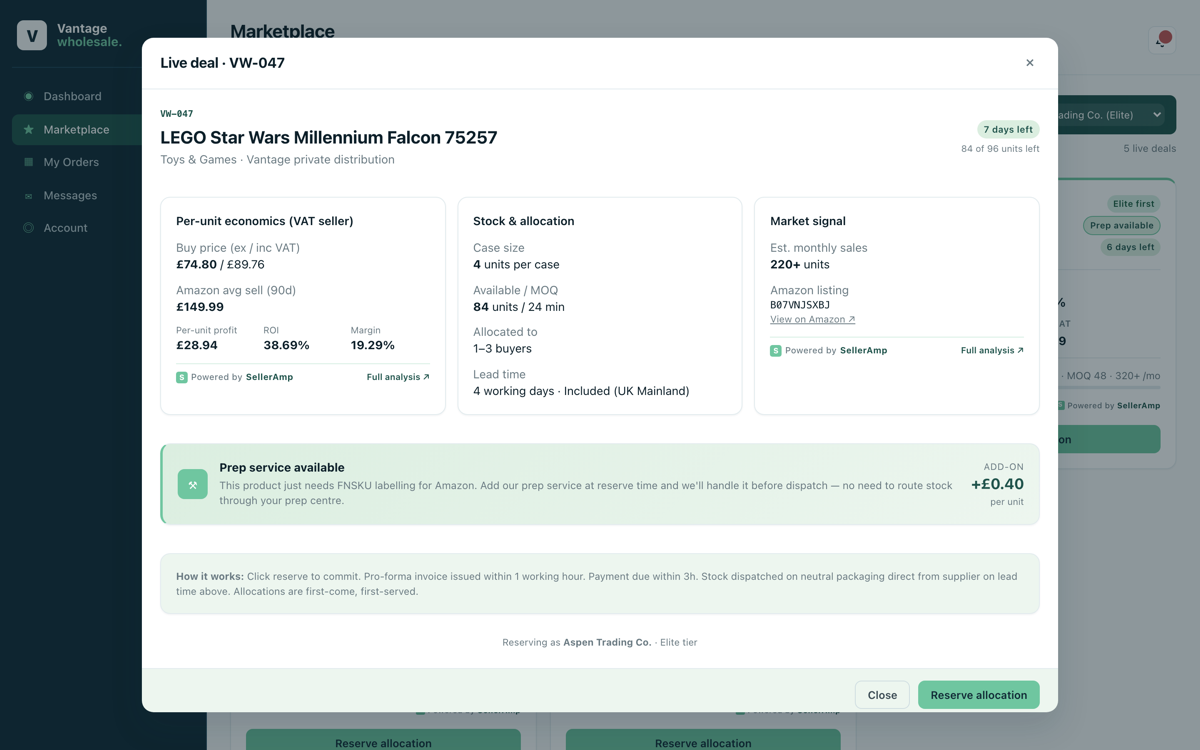This screenshot has width=1200, height=750.
Task: Click the ROI value 38.69%
Action: coord(286,345)
